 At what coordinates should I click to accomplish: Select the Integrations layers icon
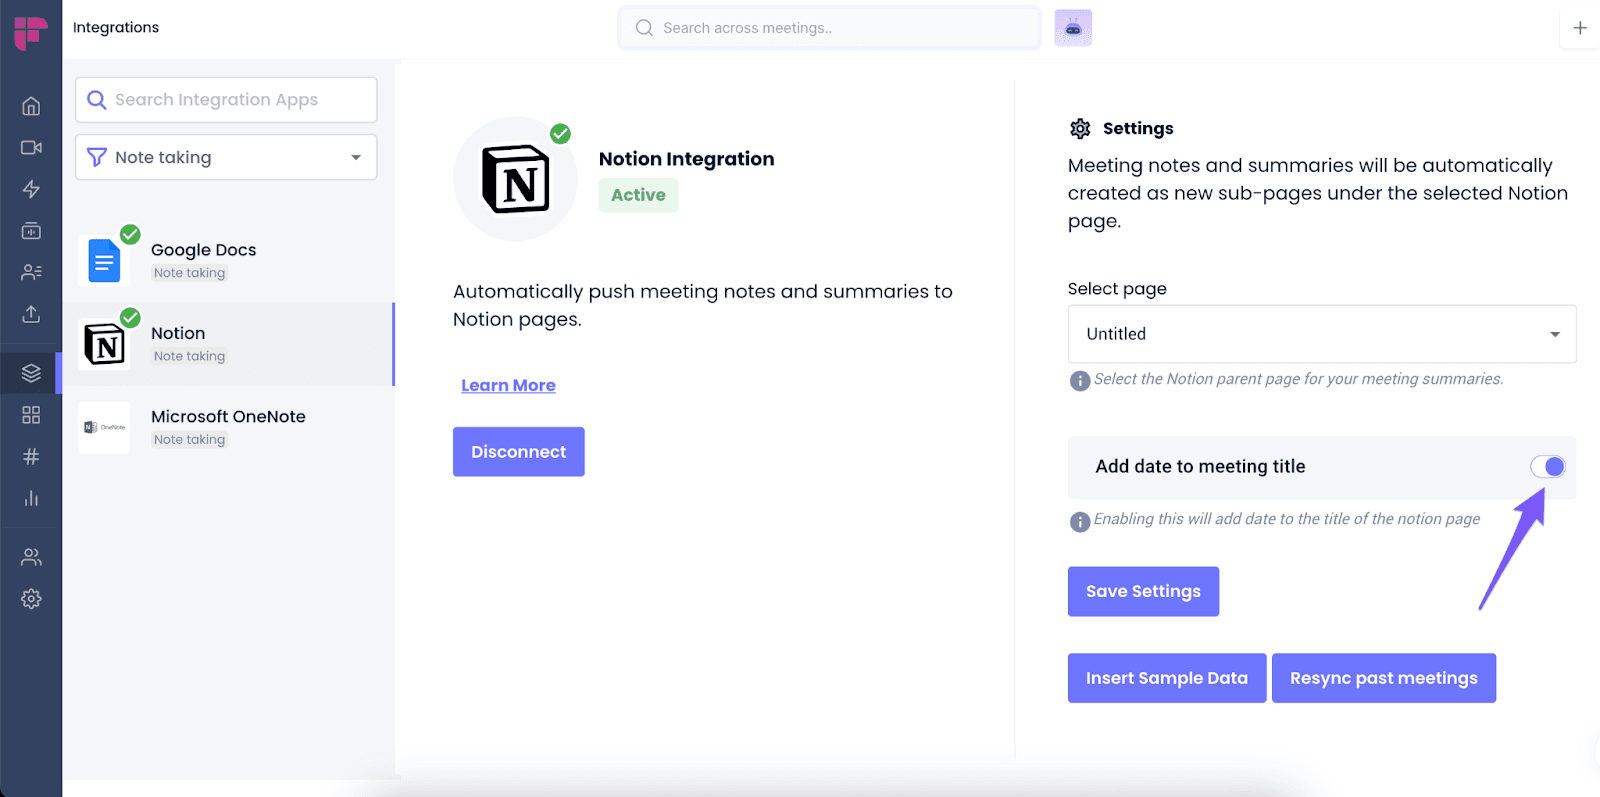tap(31, 373)
